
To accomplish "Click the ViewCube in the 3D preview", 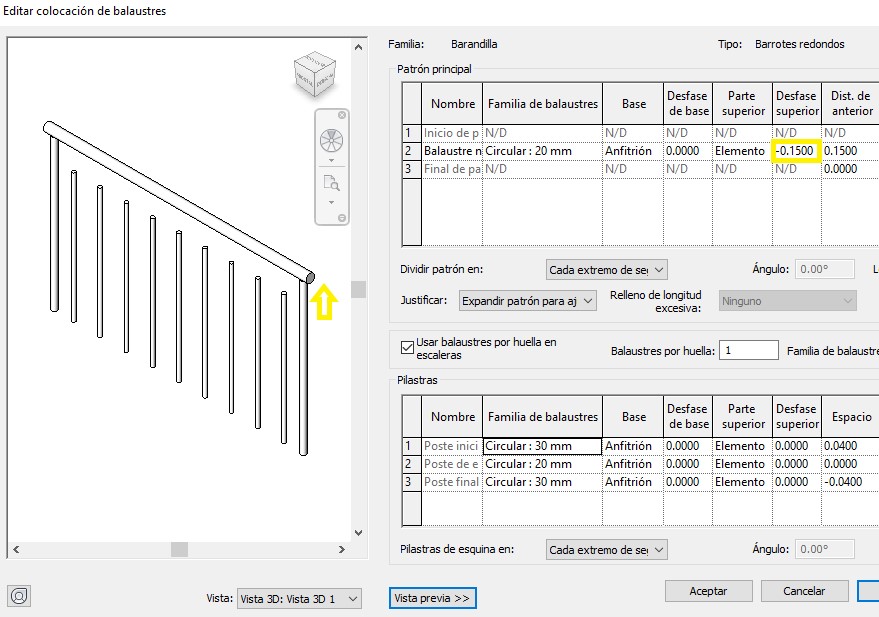I will click(314, 77).
